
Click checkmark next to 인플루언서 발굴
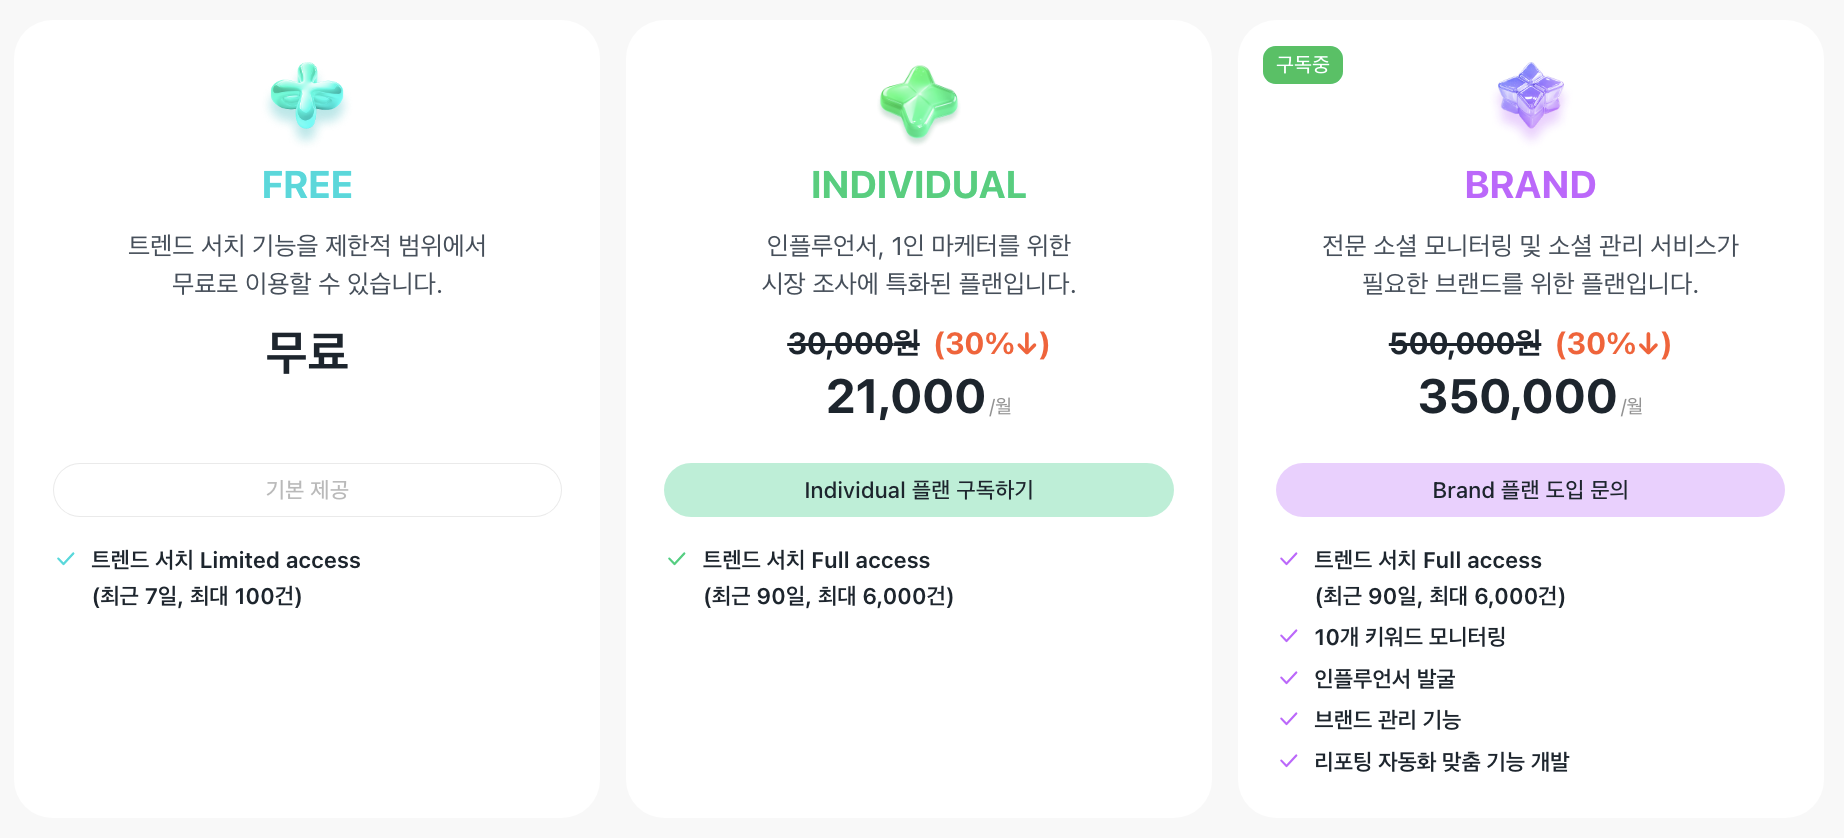(x=1289, y=678)
